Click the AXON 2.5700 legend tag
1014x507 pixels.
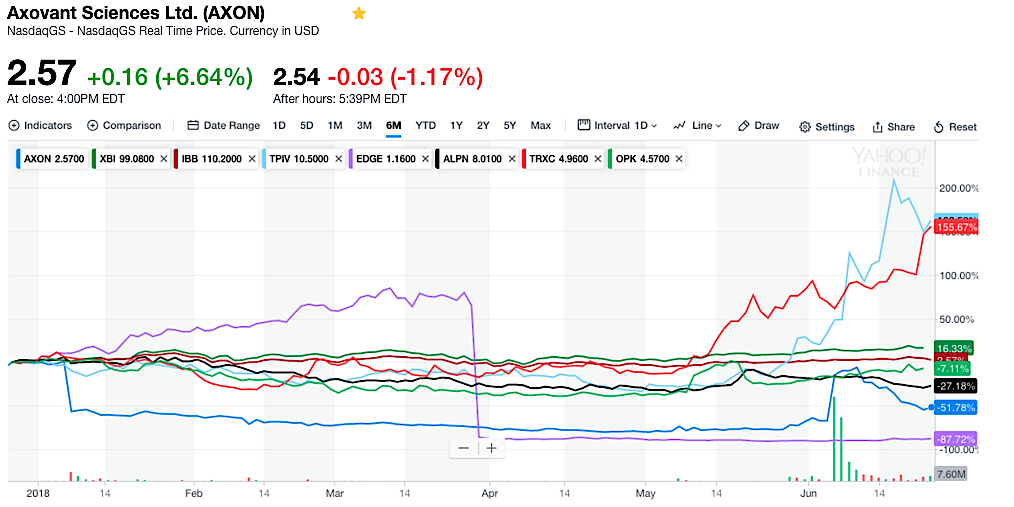(51, 158)
